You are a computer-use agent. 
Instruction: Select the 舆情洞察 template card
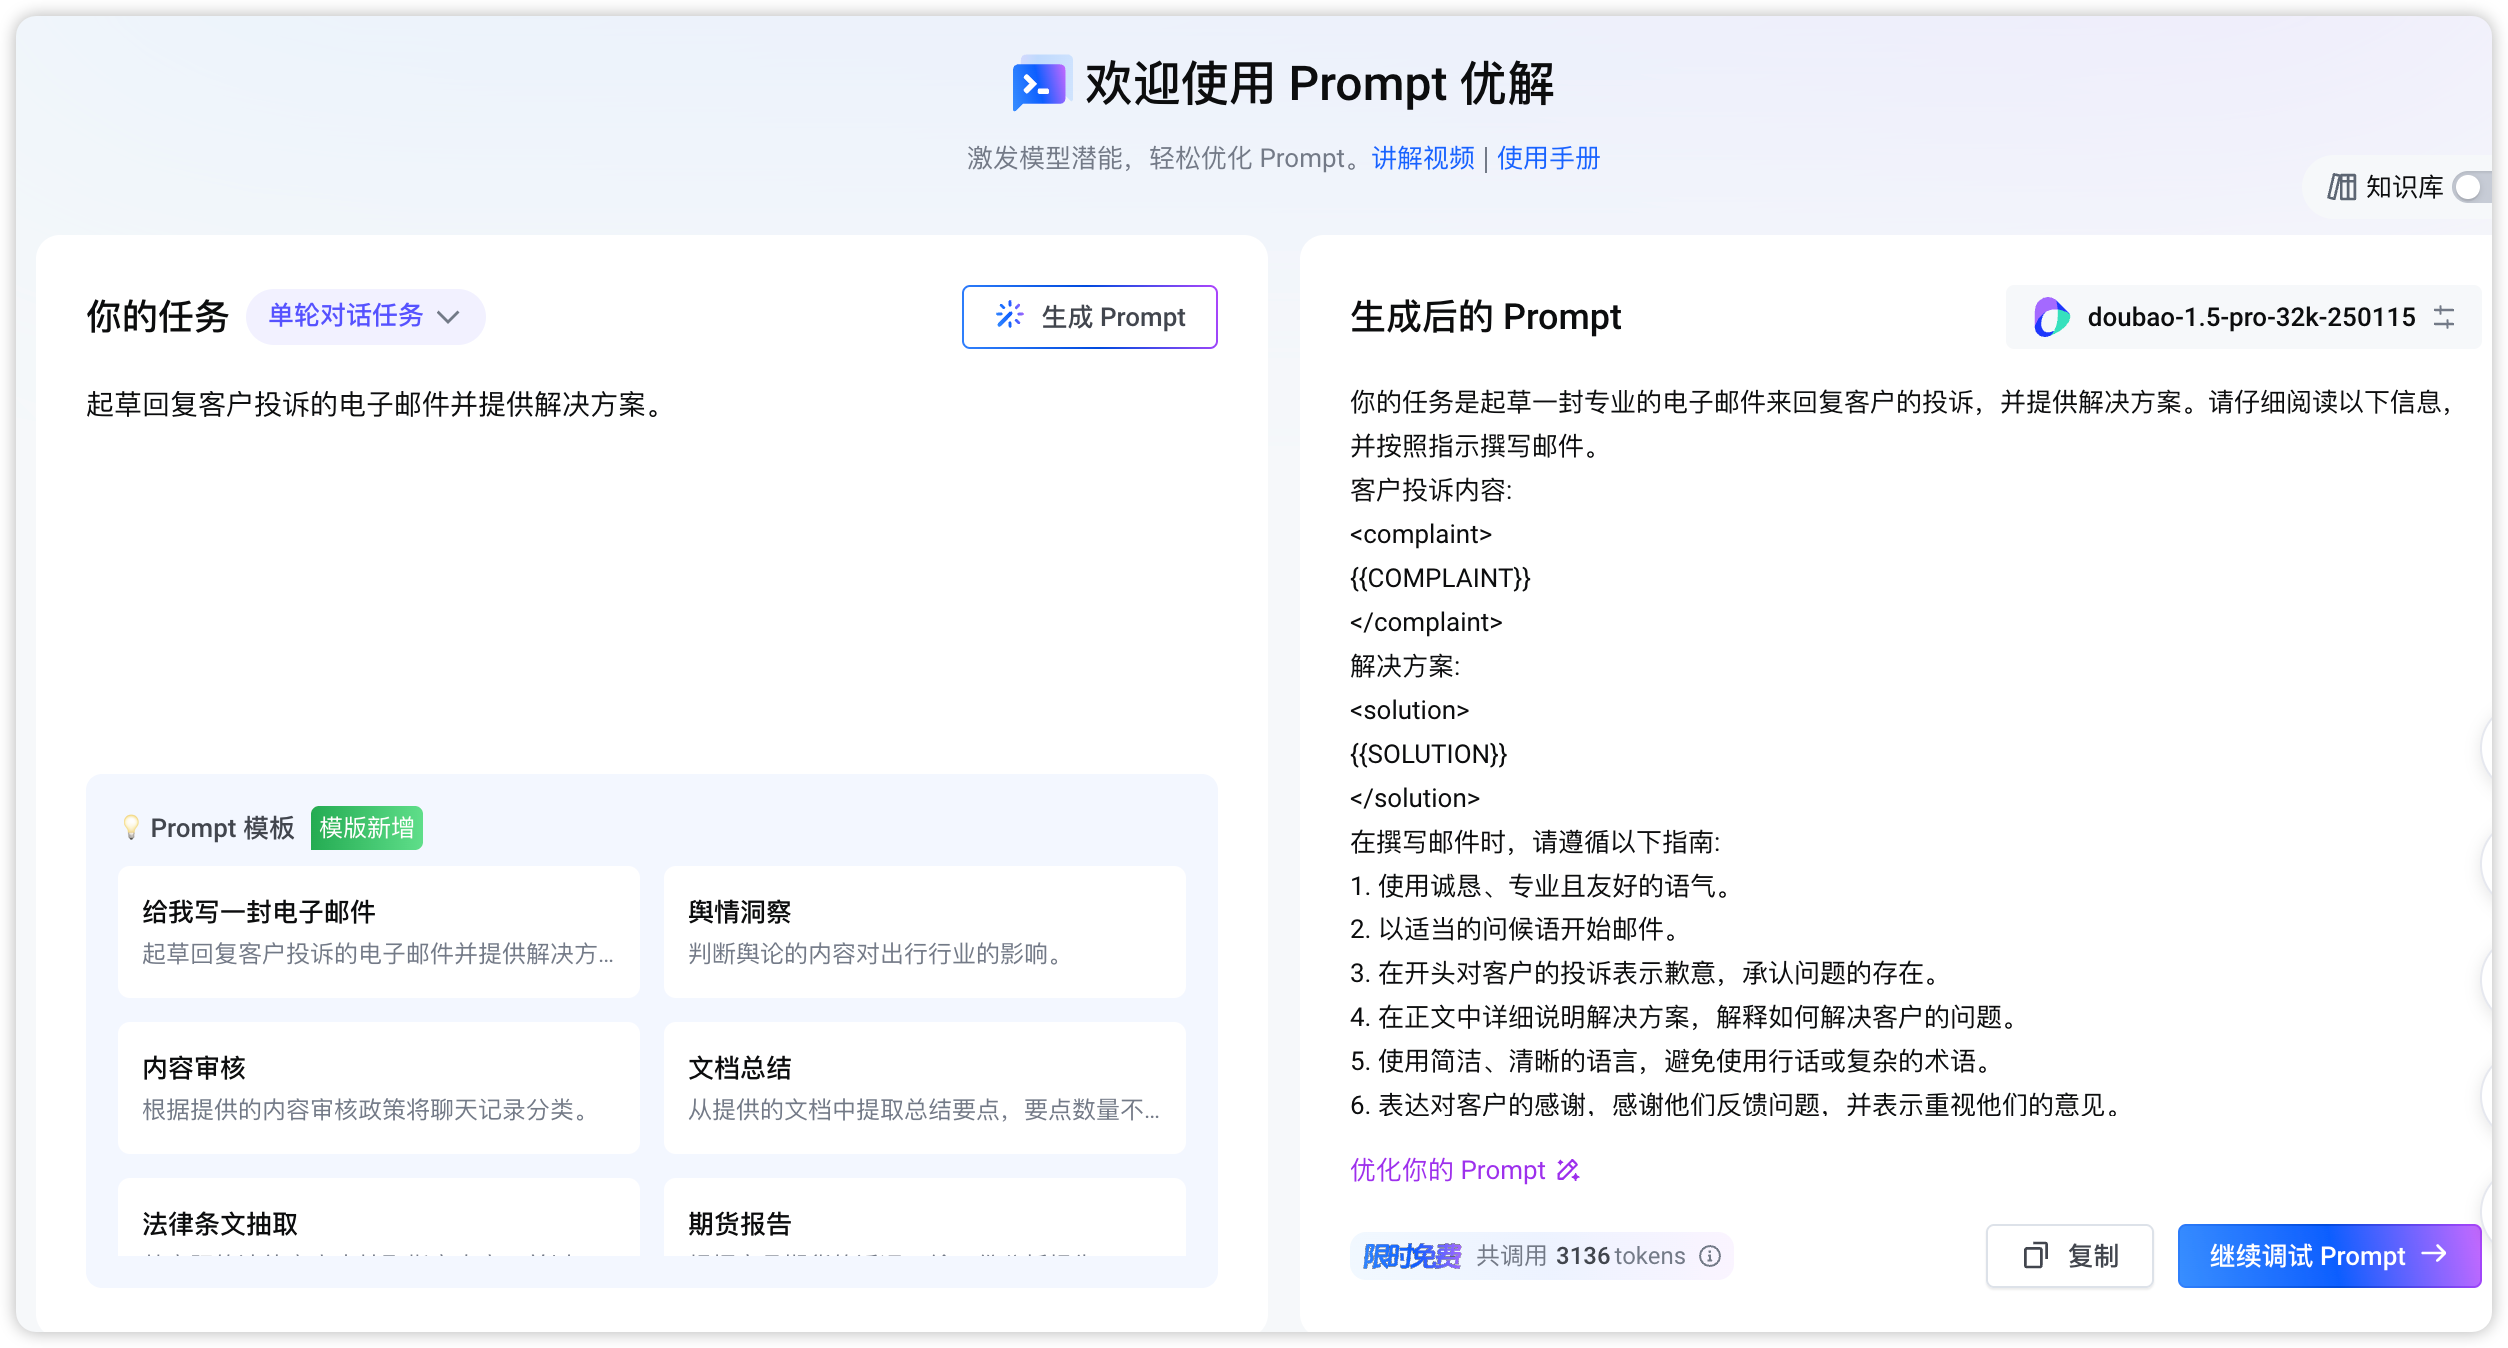point(924,931)
